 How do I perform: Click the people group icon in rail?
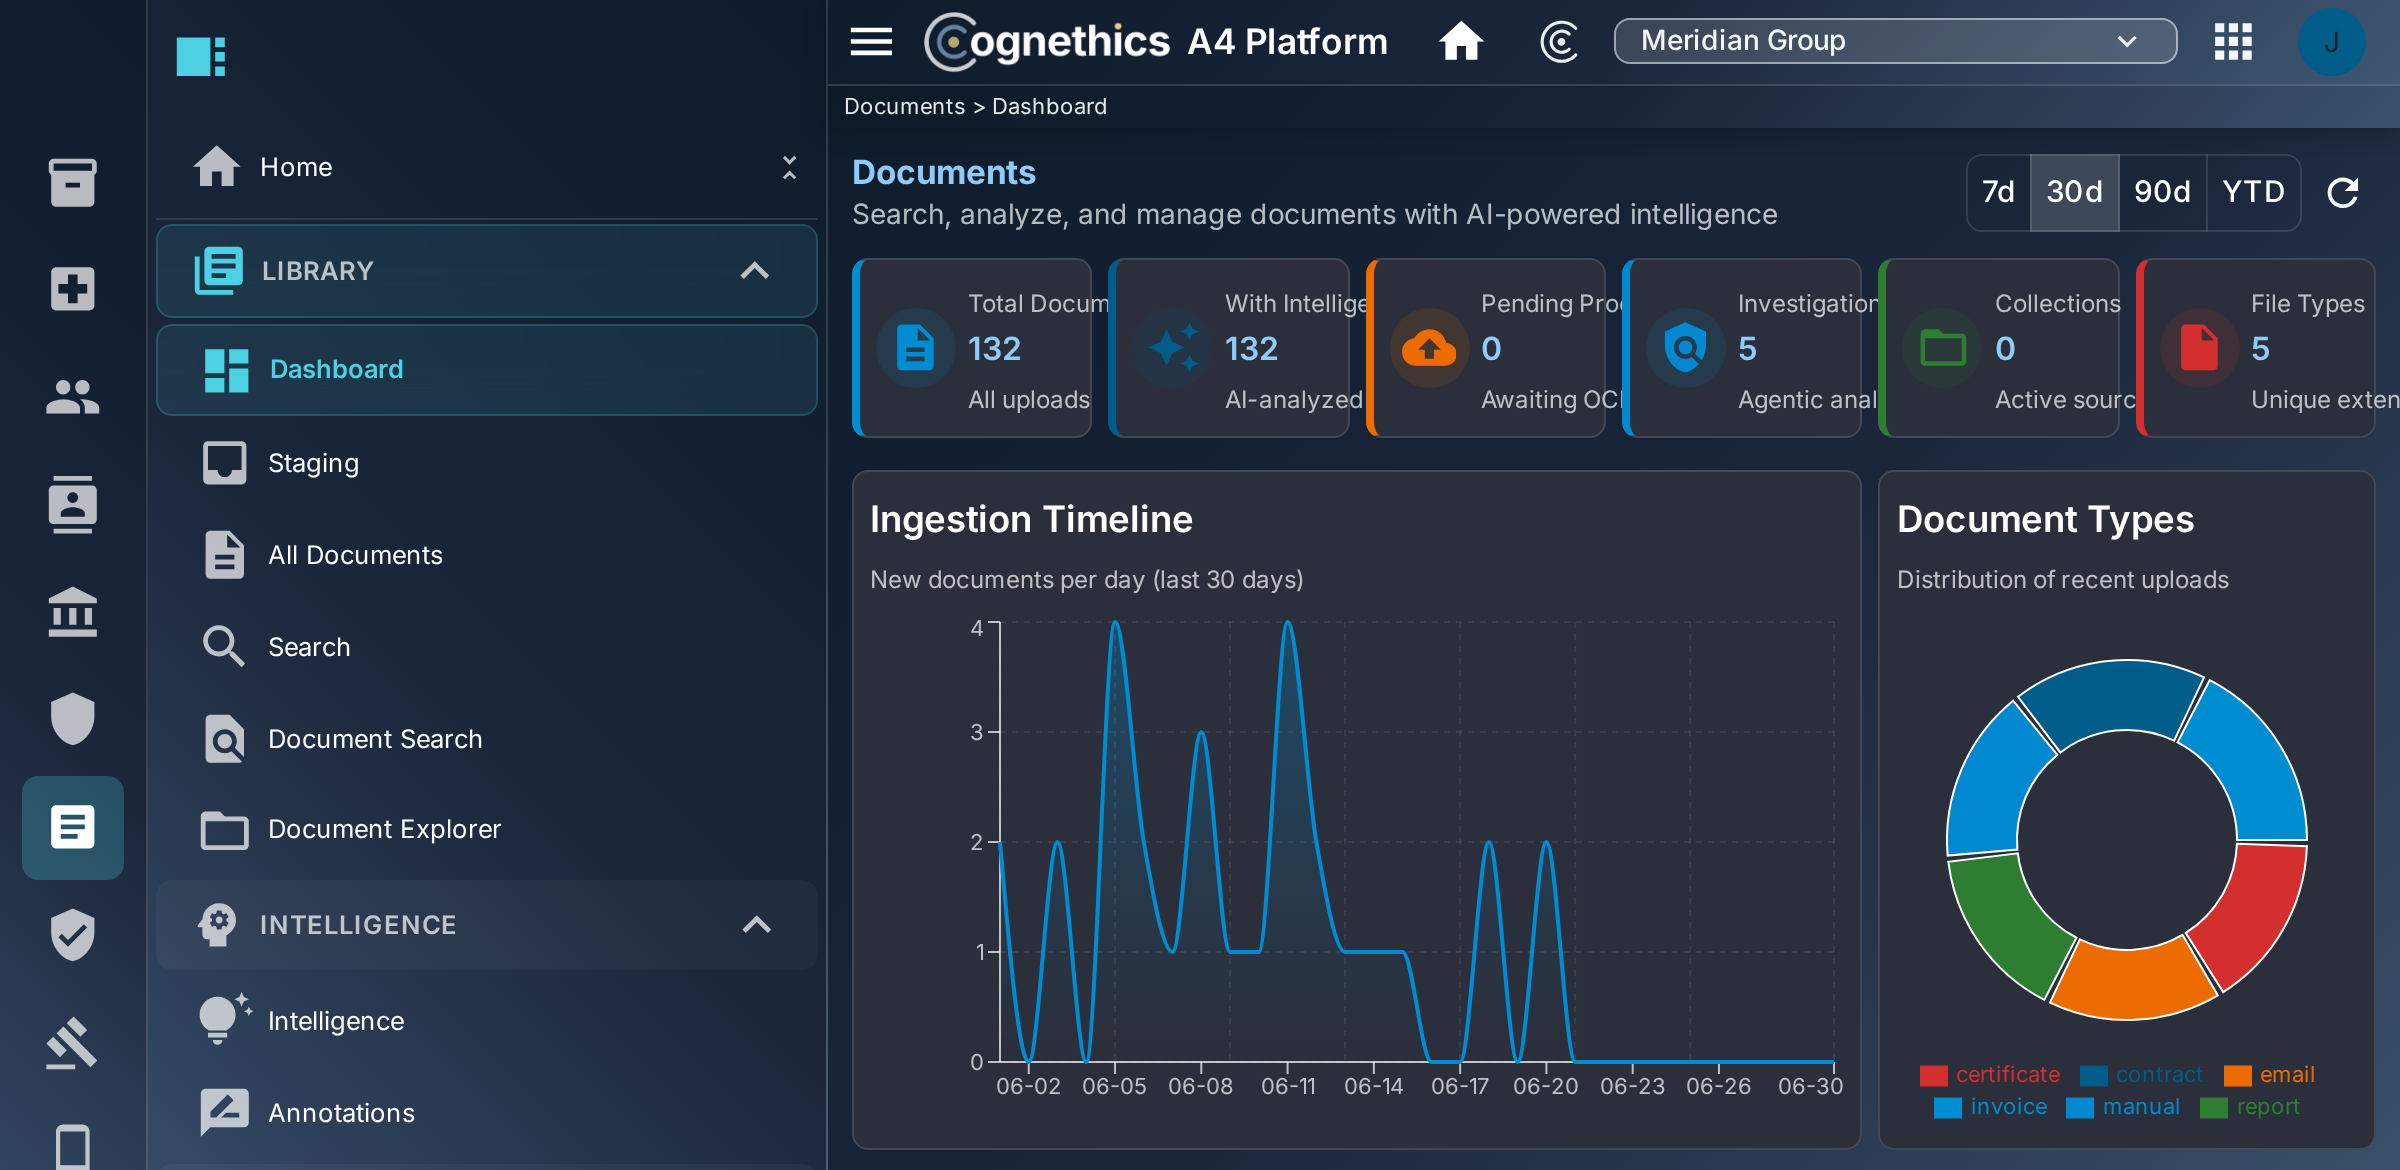(72, 397)
